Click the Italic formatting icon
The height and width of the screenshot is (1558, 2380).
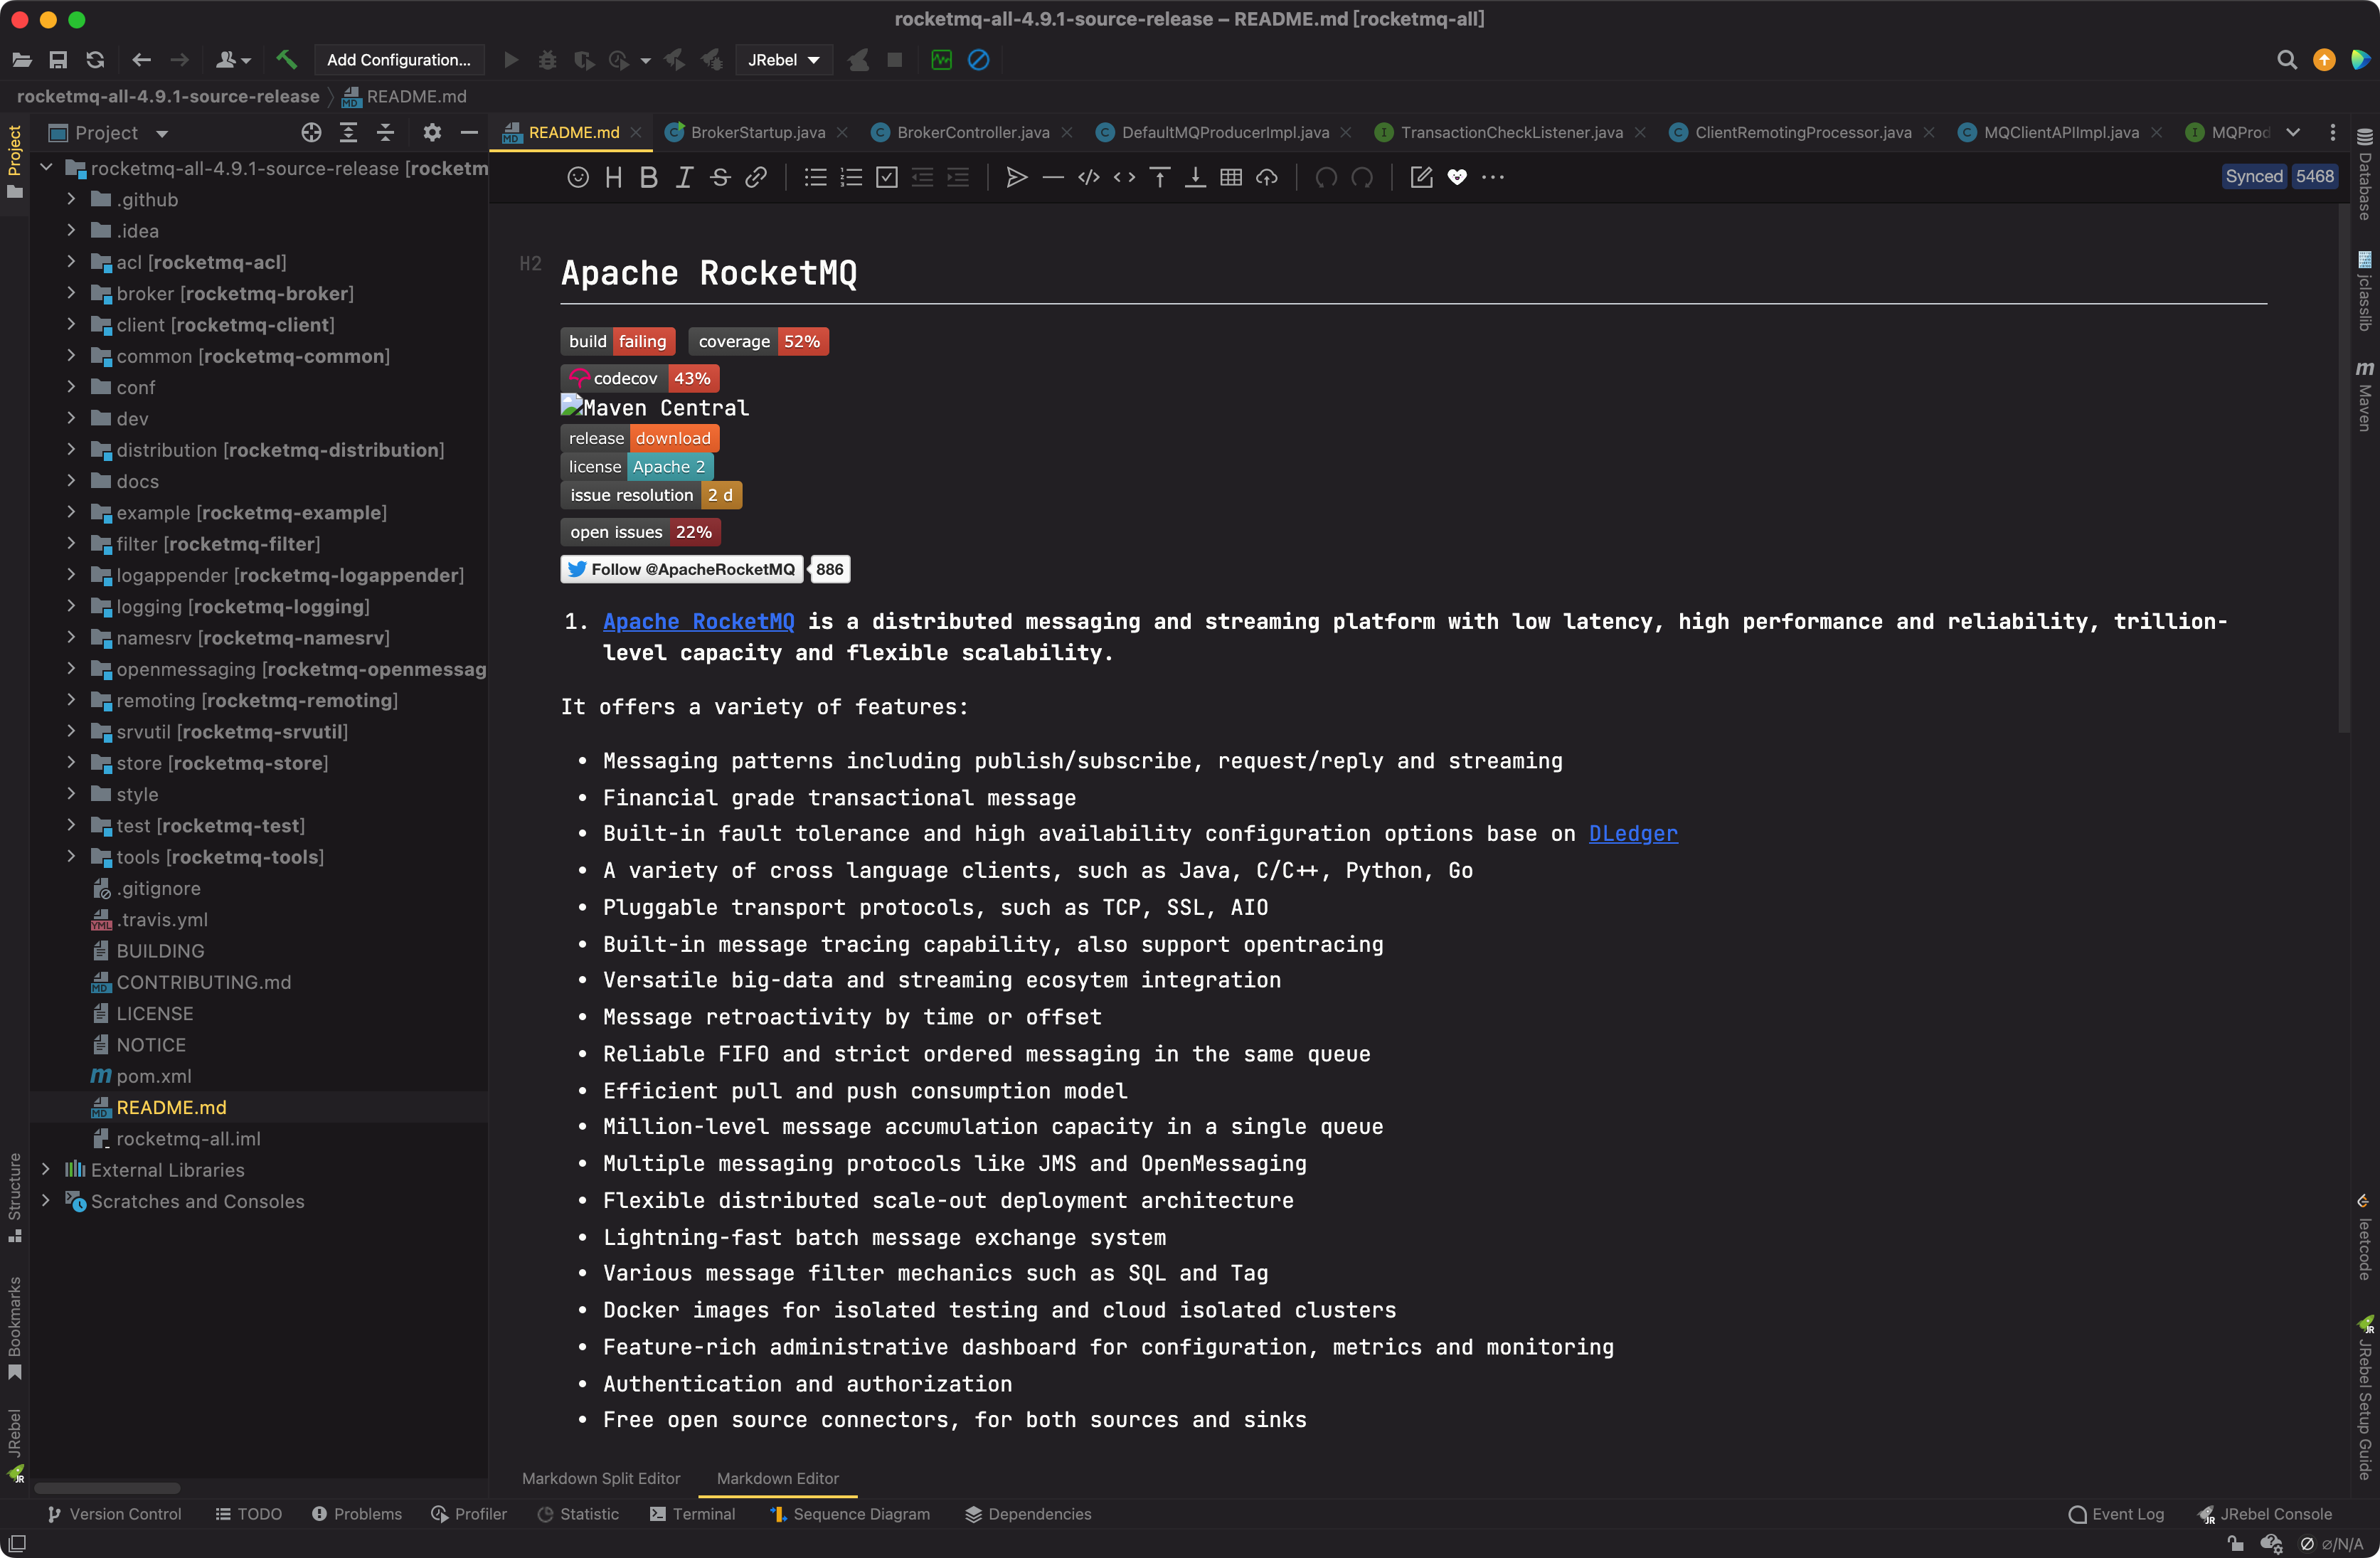pyautogui.click(x=684, y=177)
